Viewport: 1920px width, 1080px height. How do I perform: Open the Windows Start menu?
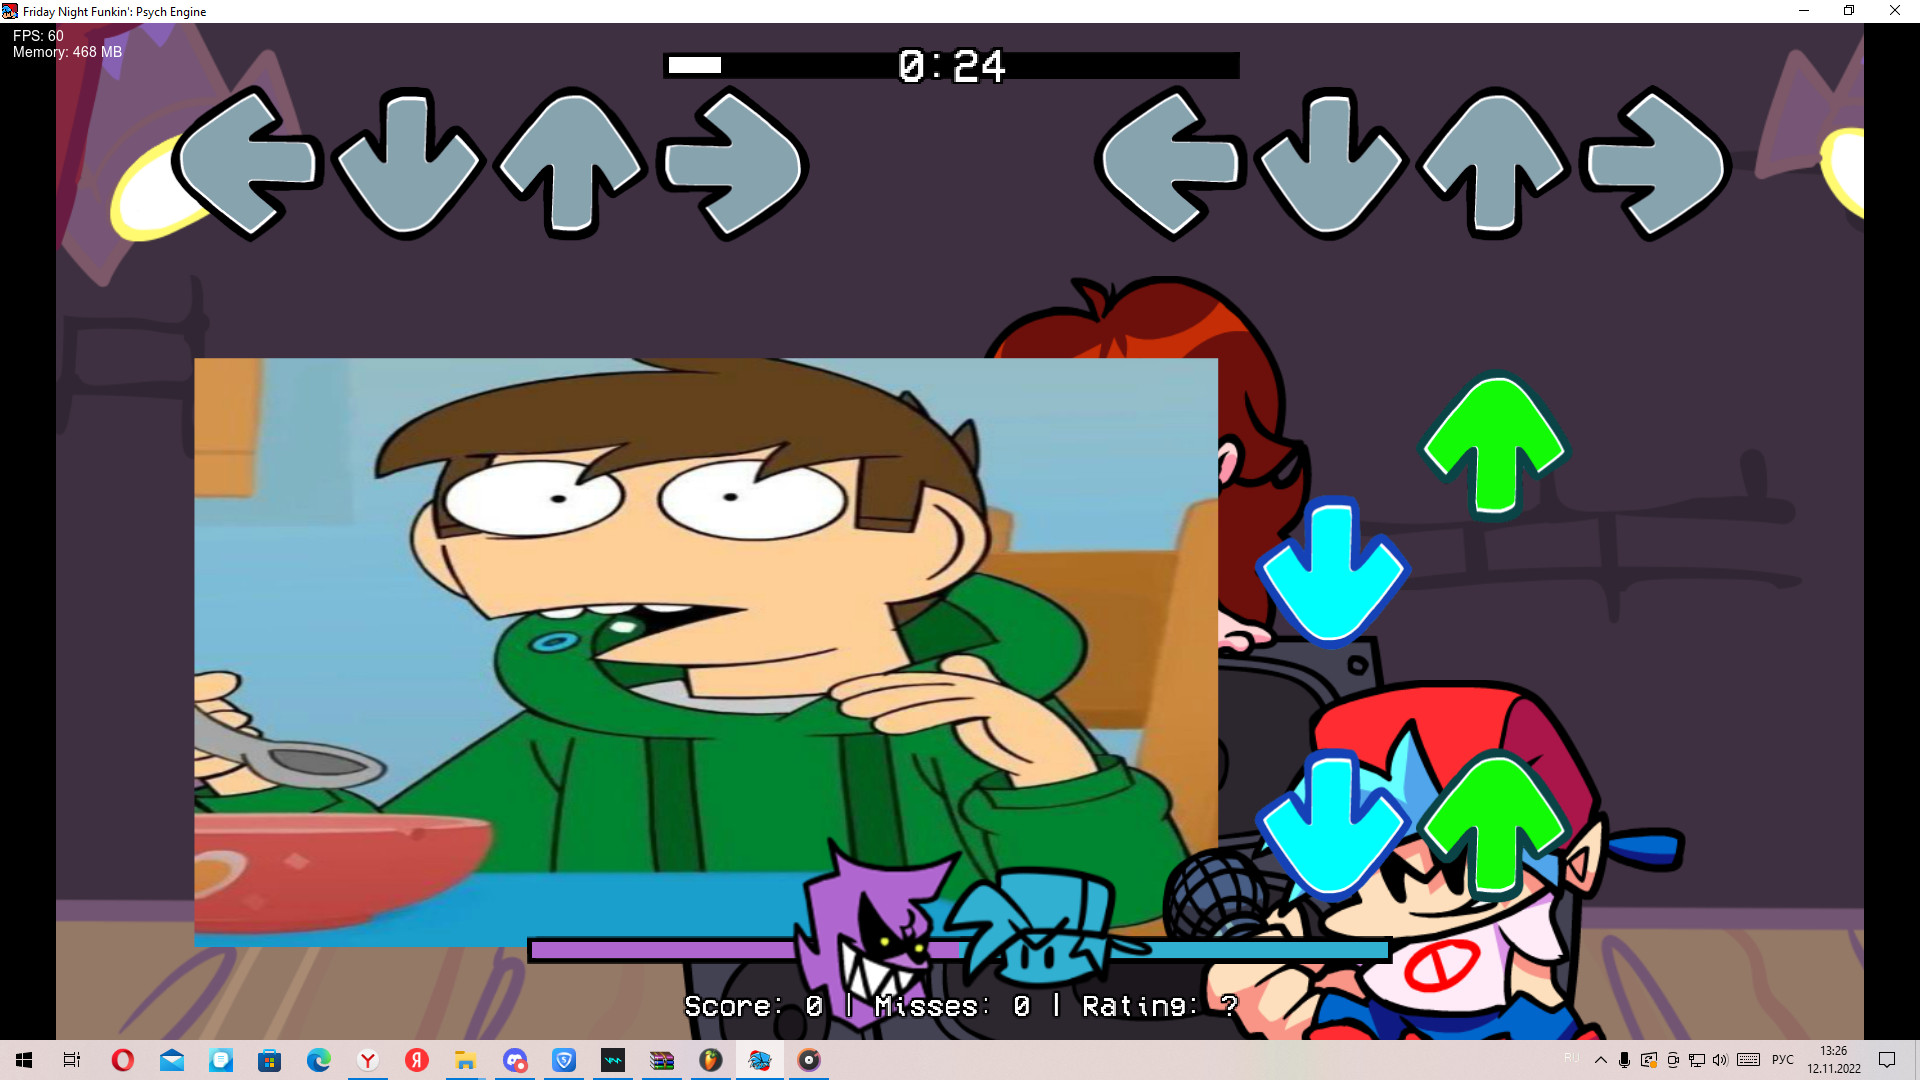[x=24, y=1060]
